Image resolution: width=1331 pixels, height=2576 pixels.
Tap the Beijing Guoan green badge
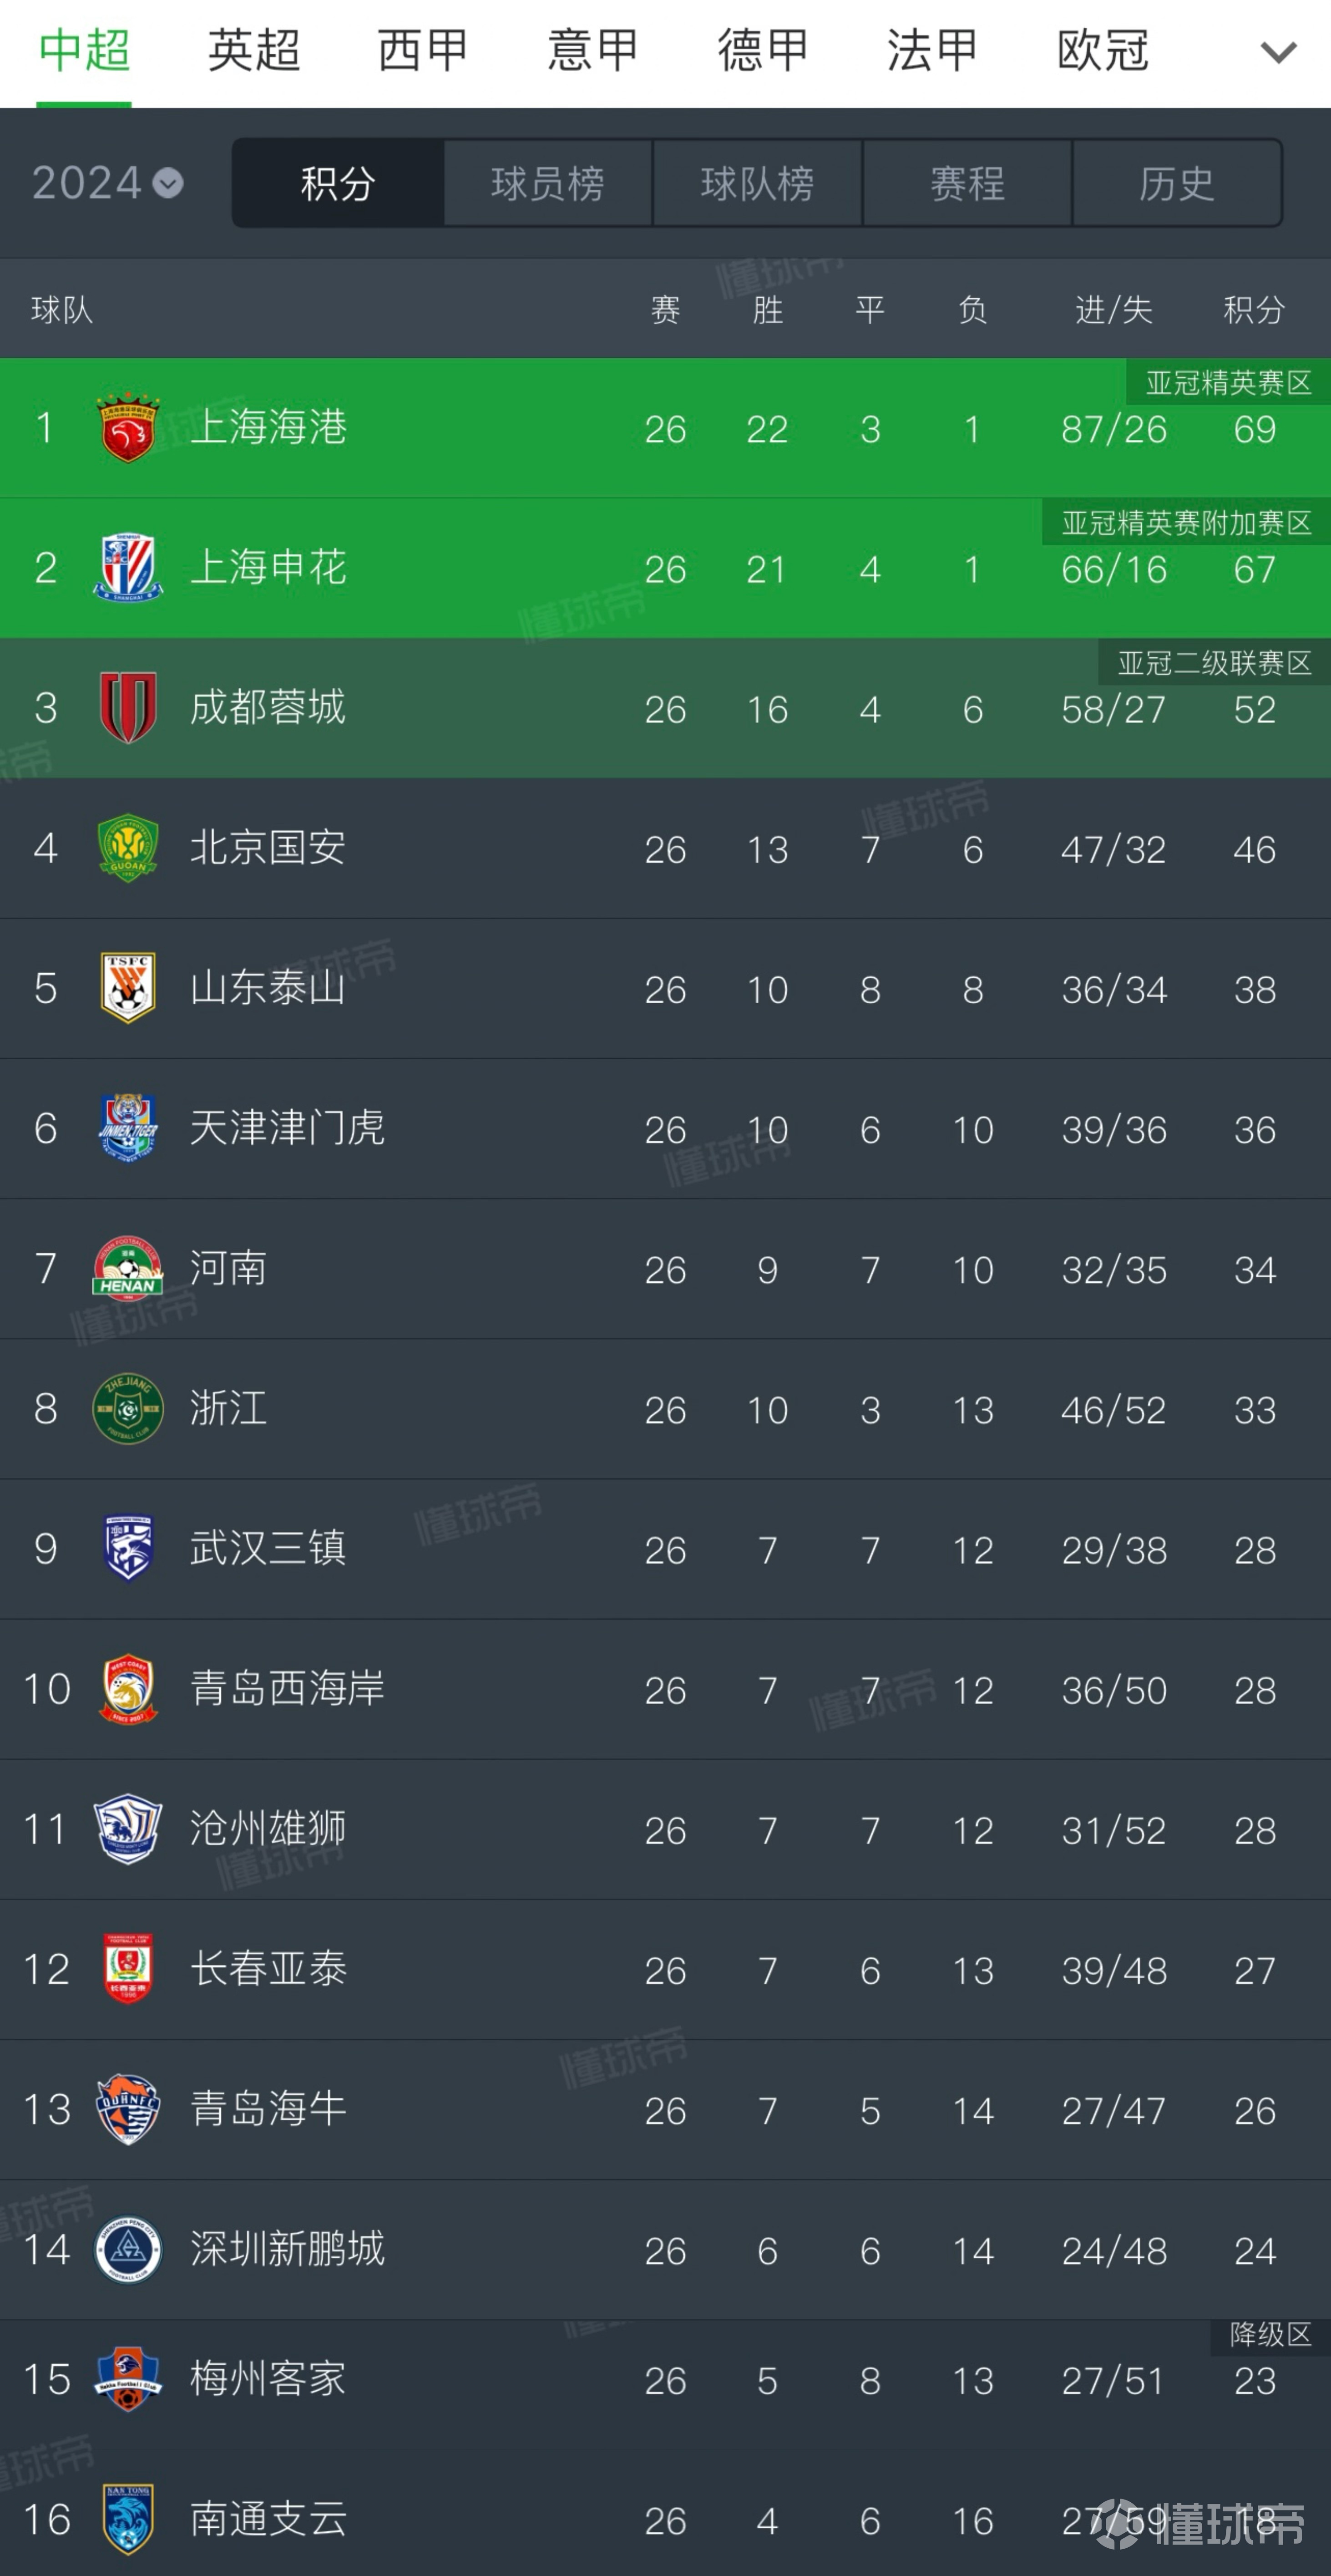128,848
